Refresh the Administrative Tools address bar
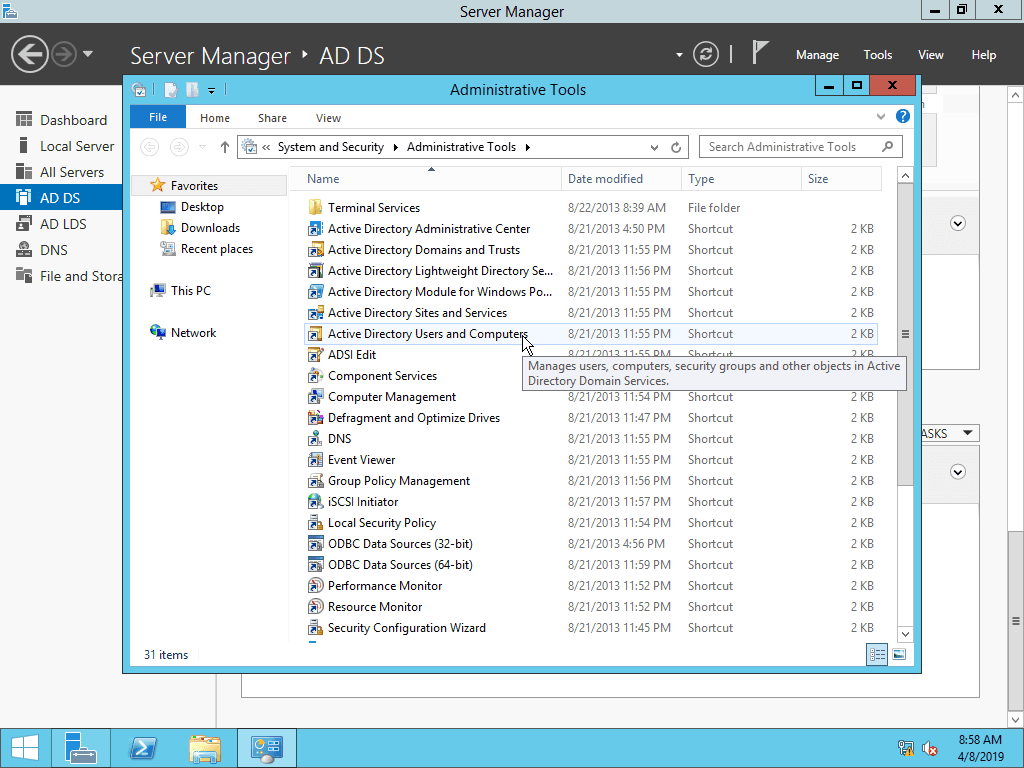Screen dimensions: 1024x768 tap(676, 147)
